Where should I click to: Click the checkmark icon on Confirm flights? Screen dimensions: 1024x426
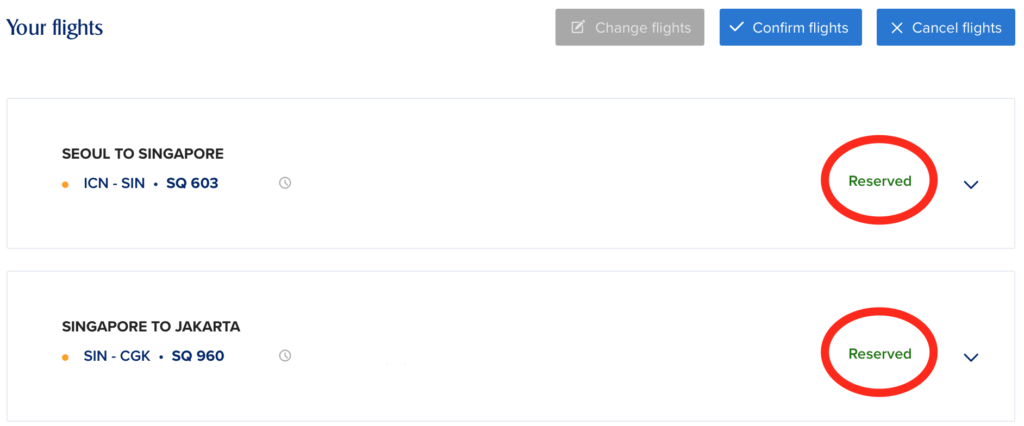[x=737, y=27]
